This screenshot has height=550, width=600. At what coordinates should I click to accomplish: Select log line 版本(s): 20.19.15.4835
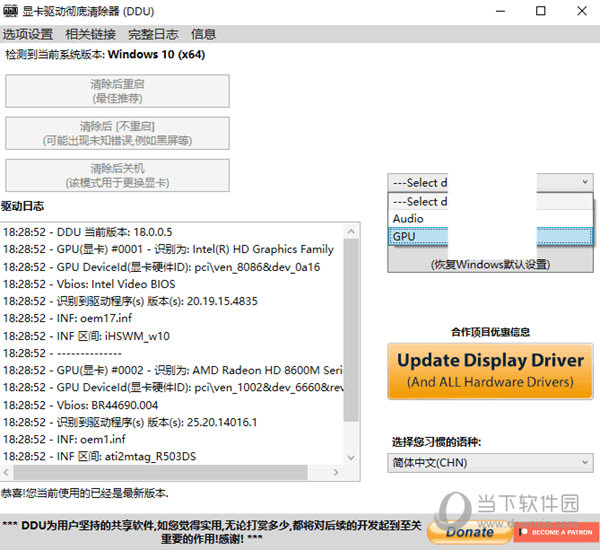click(x=130, y=301)
